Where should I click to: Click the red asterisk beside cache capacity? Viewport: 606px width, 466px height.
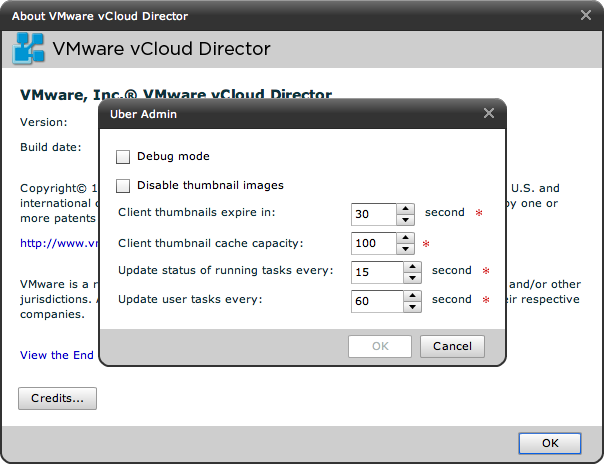[426, 243]
